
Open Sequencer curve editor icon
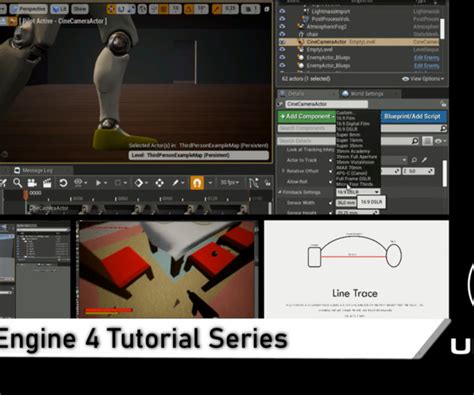click(253, 183)
